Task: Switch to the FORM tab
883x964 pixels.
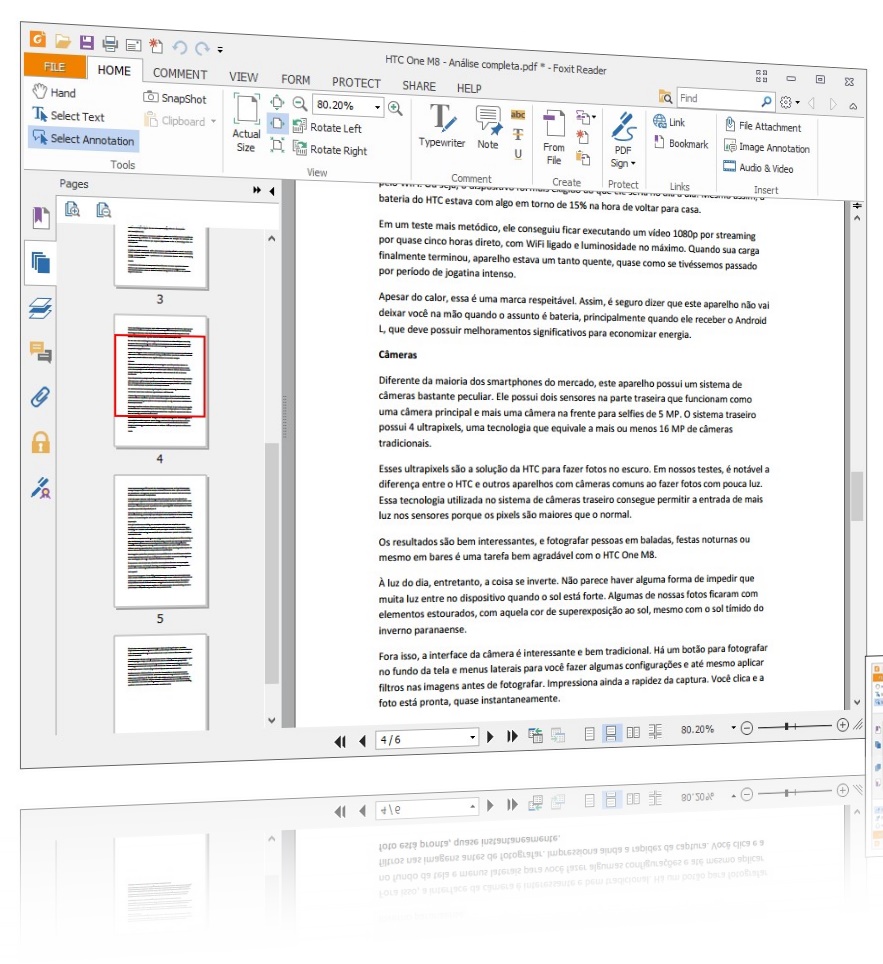Action: 296,80
